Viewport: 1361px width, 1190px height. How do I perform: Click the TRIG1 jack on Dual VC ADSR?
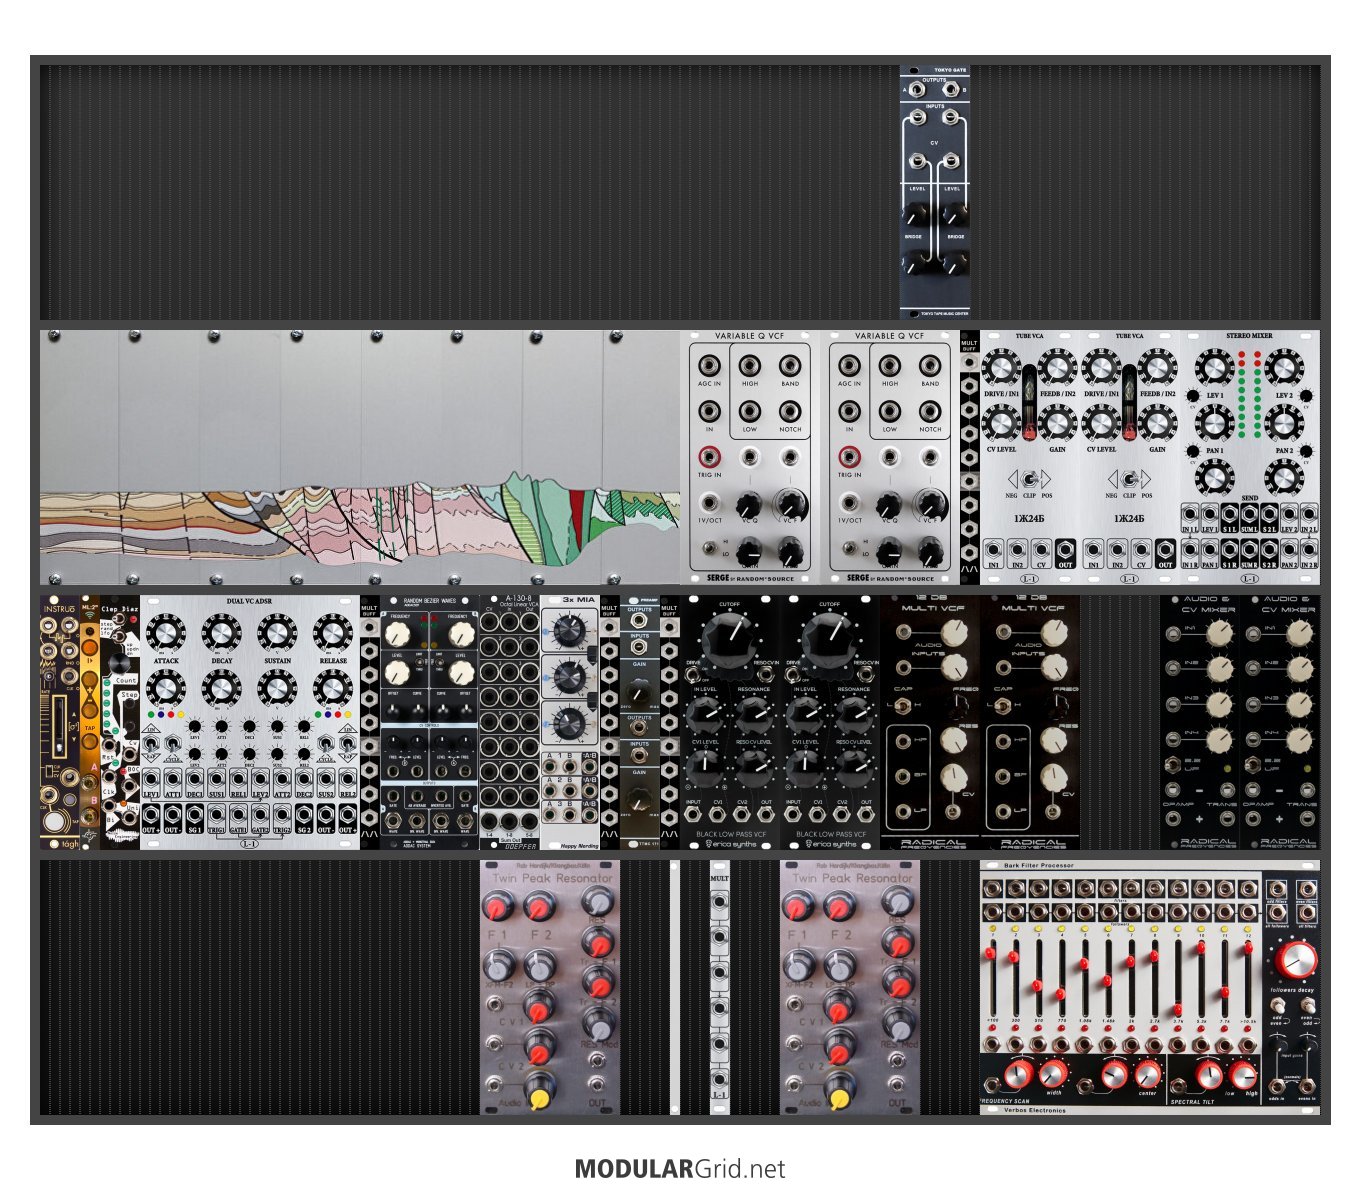click(216, 813)
